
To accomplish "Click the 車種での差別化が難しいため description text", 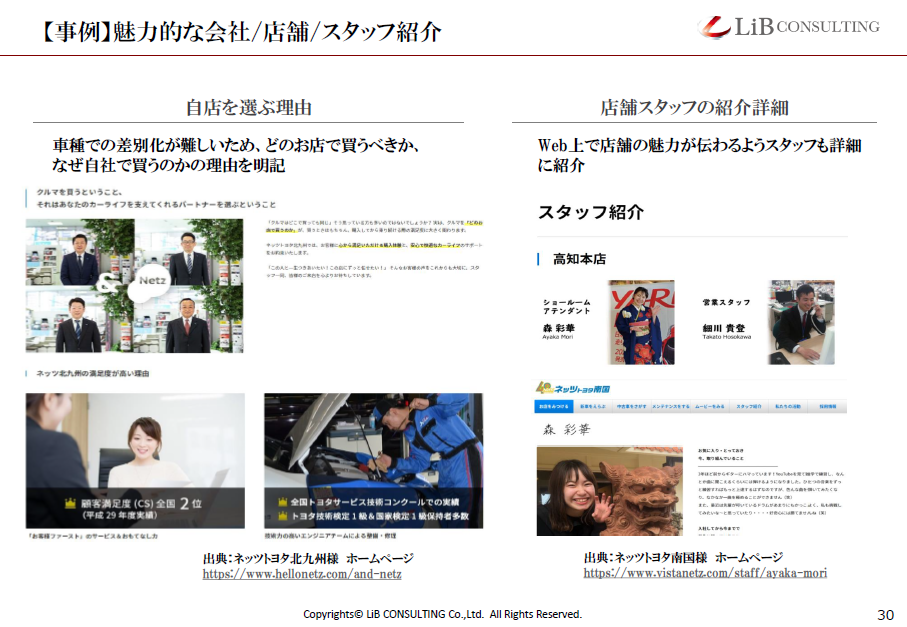I will point(235,155).
